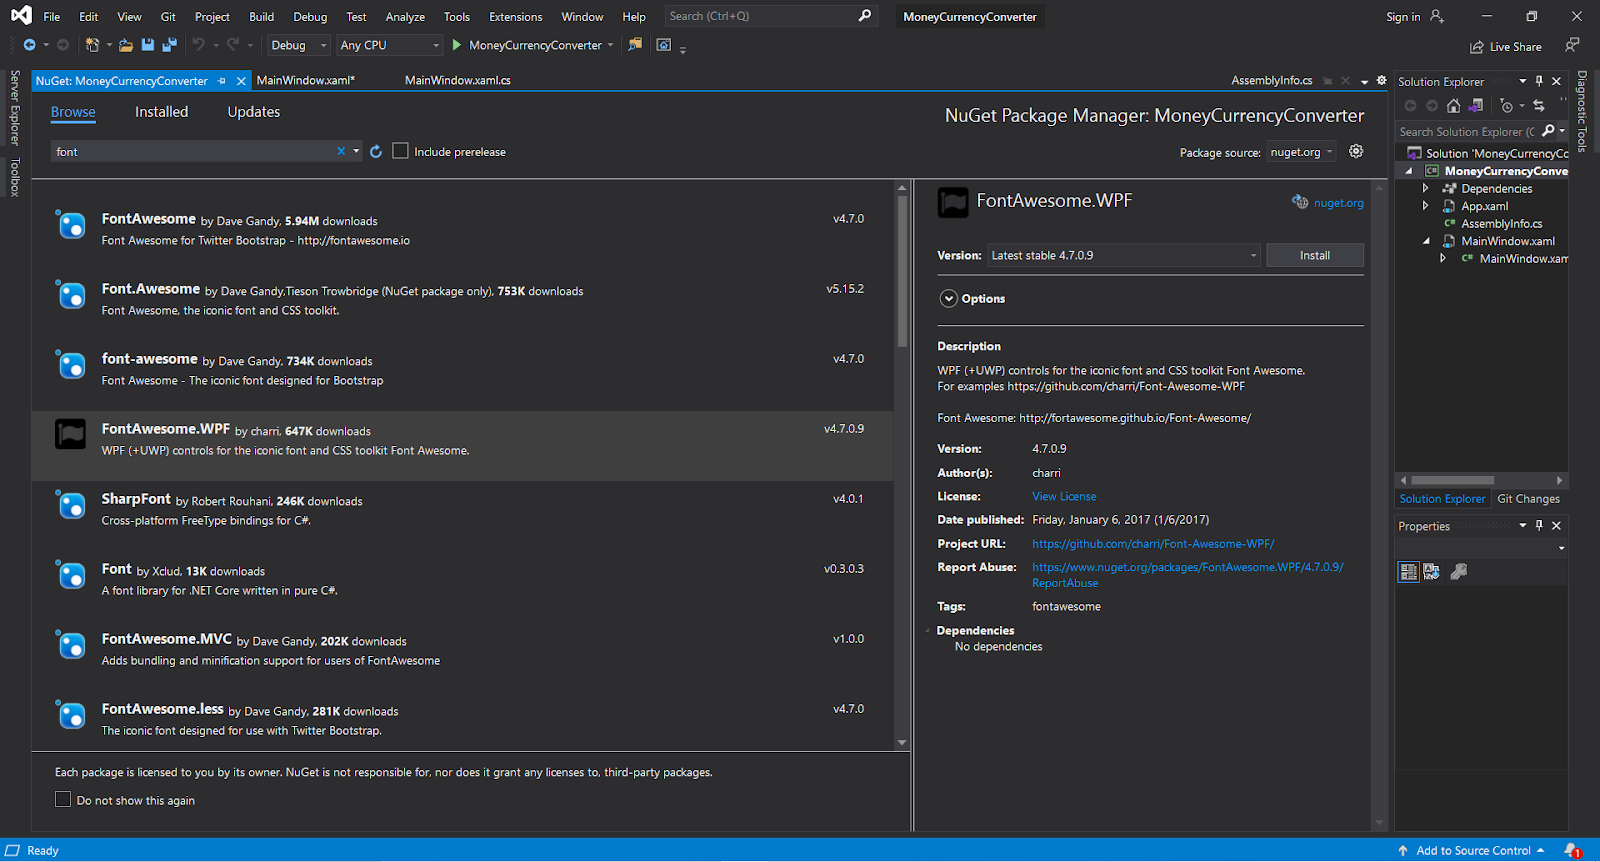Close the NuGet MoneyCurrencyConverter tab

click(241, 81)
